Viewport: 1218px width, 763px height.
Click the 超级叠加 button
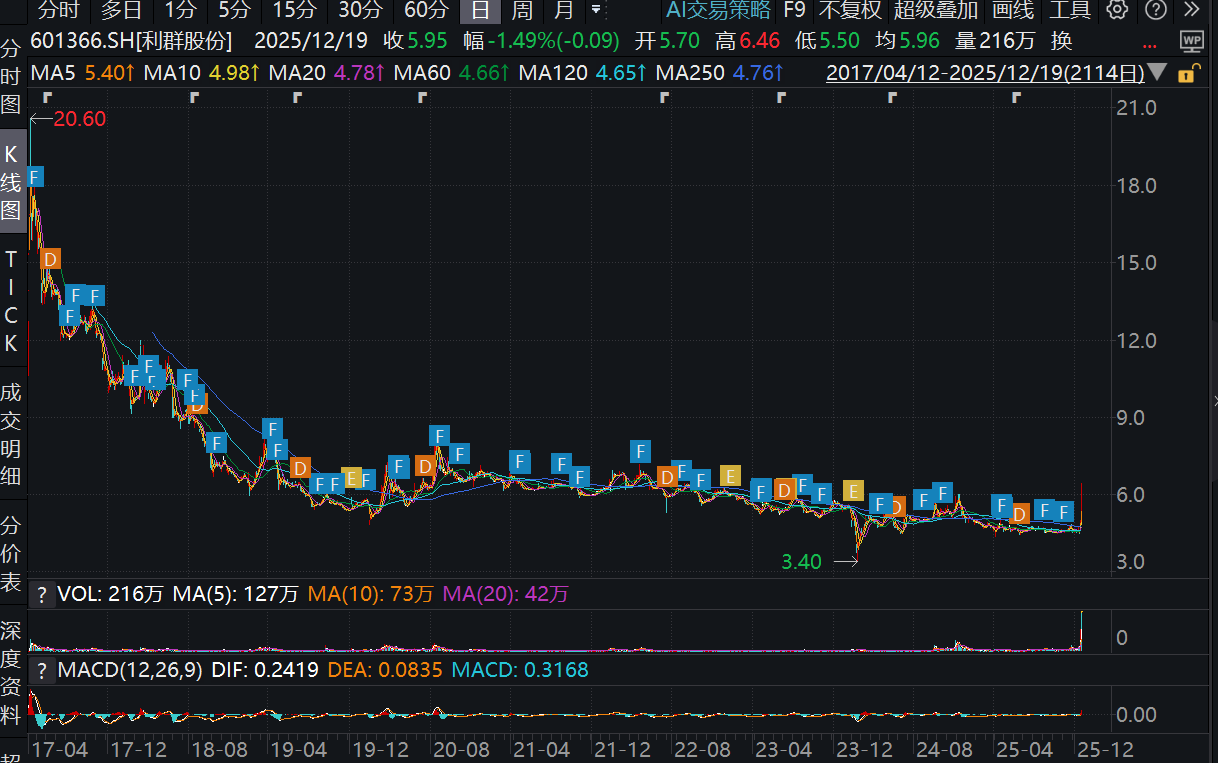936,11
